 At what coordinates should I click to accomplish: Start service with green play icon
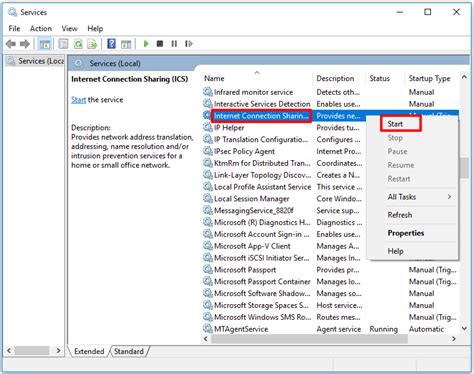(x=146, y=44)
